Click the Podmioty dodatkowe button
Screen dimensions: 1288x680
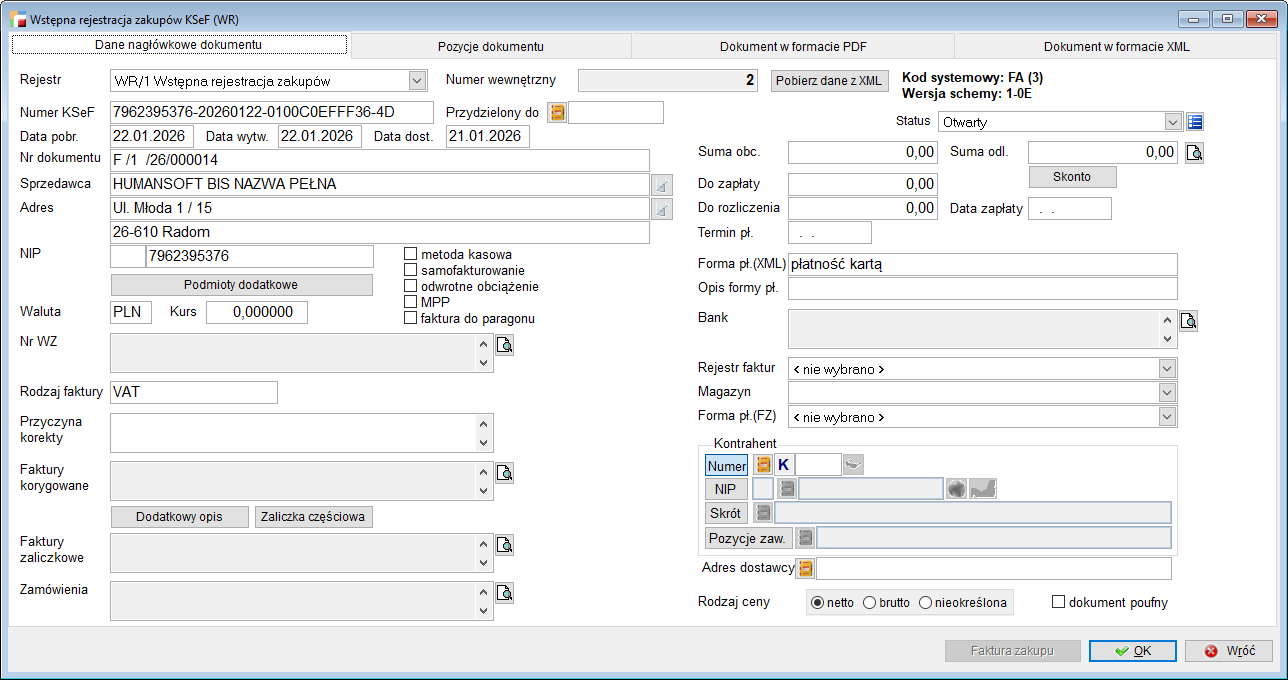click(x=241, y=285)
